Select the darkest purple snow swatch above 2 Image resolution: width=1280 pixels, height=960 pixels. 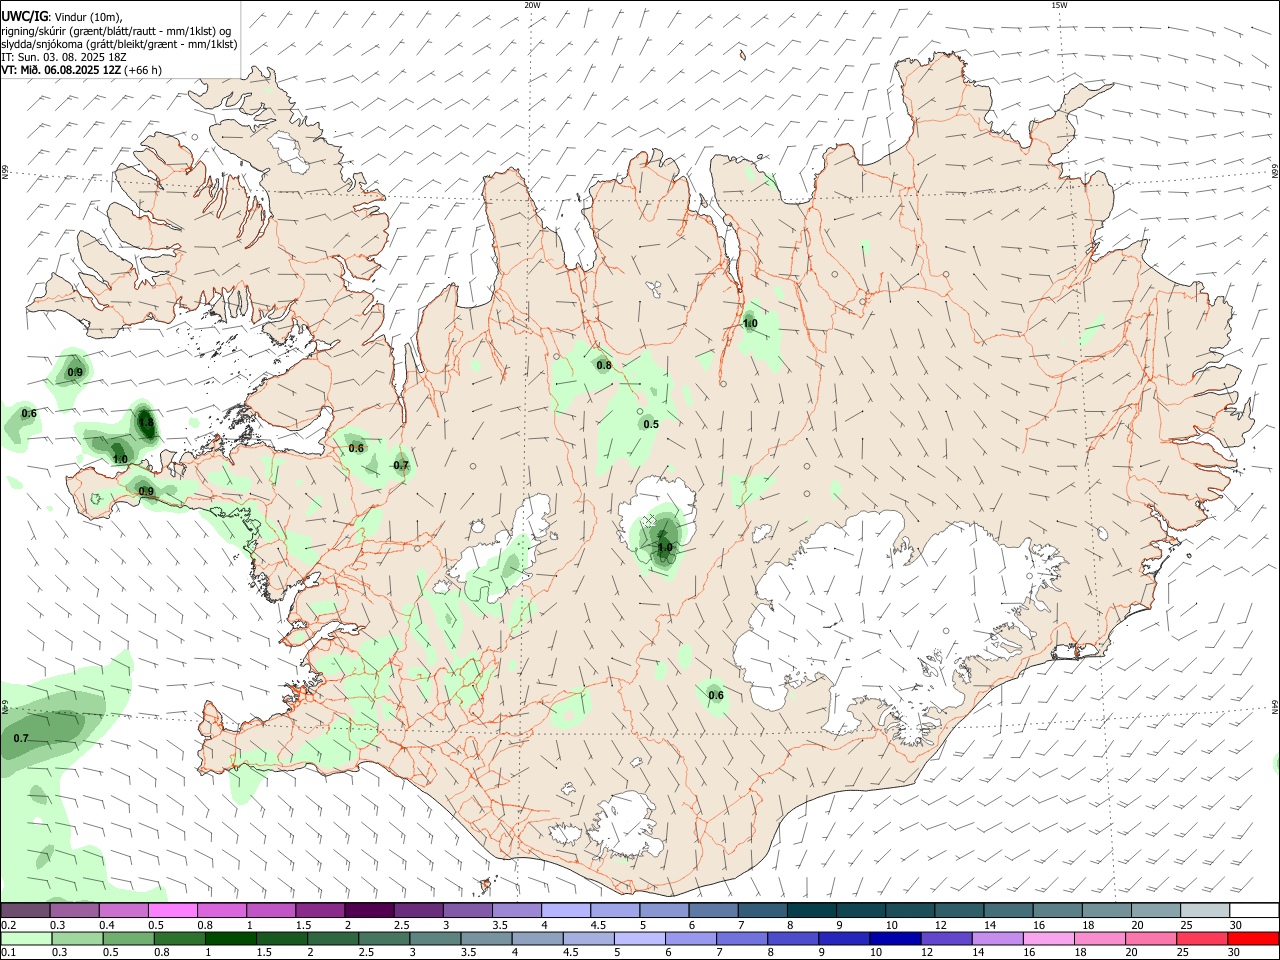[369, 910]
